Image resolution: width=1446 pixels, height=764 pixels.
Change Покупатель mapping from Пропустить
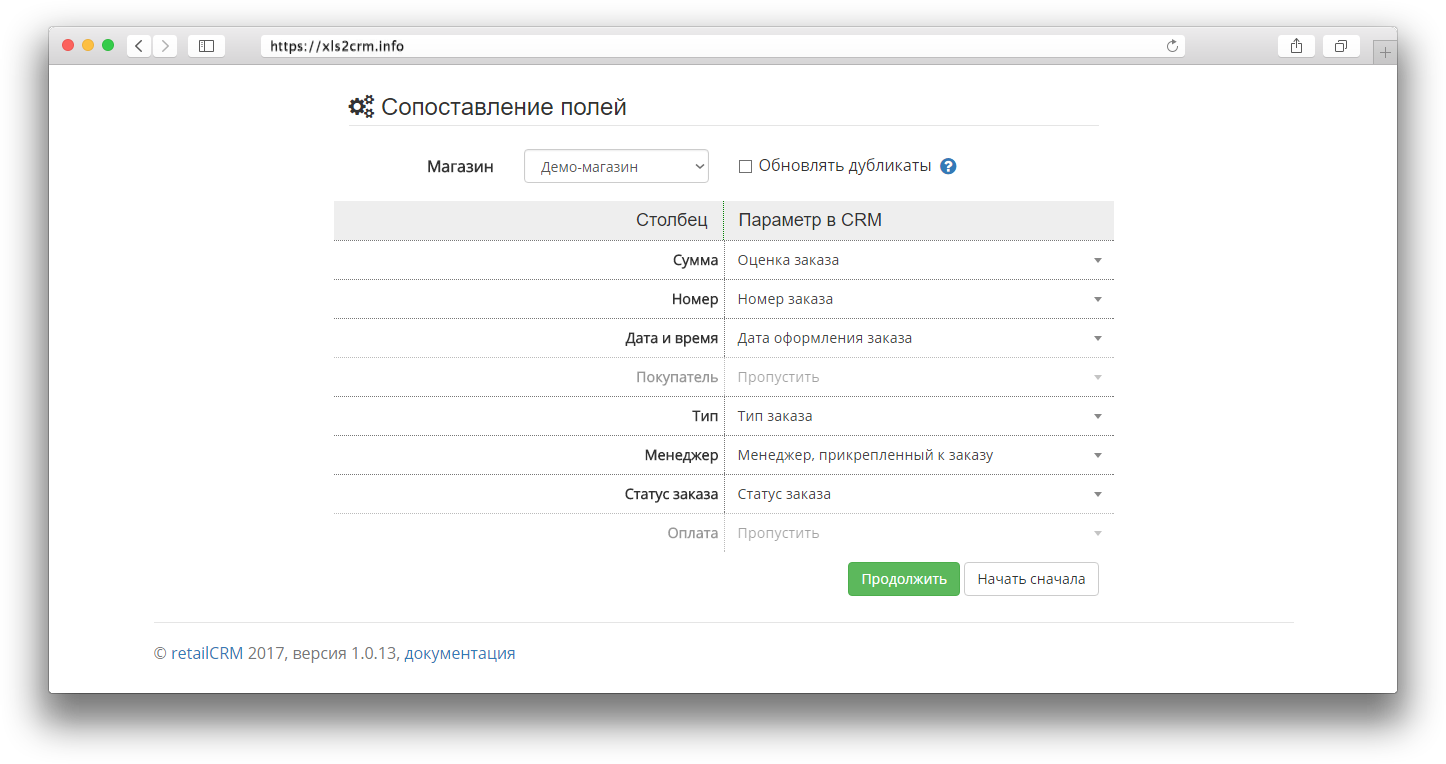pos(918,377)
